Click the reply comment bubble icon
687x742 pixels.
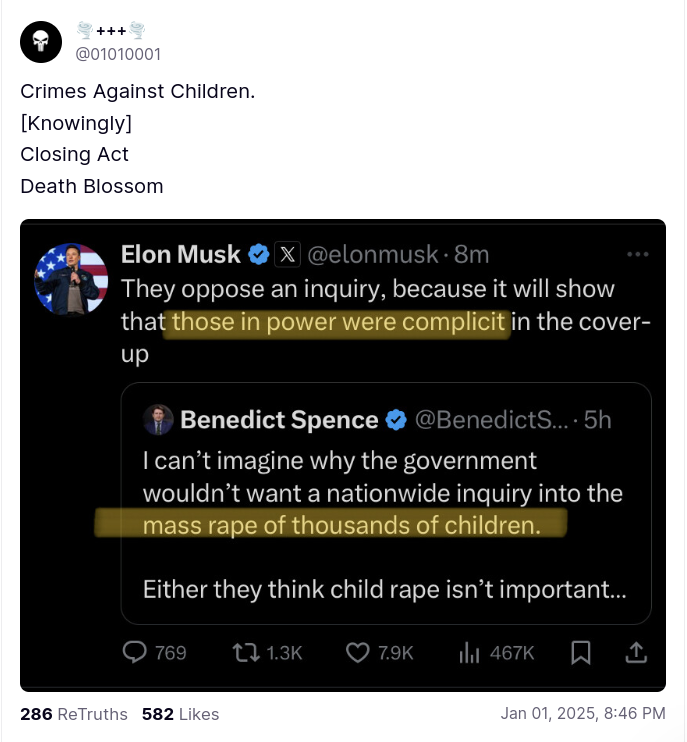(134, 652)
